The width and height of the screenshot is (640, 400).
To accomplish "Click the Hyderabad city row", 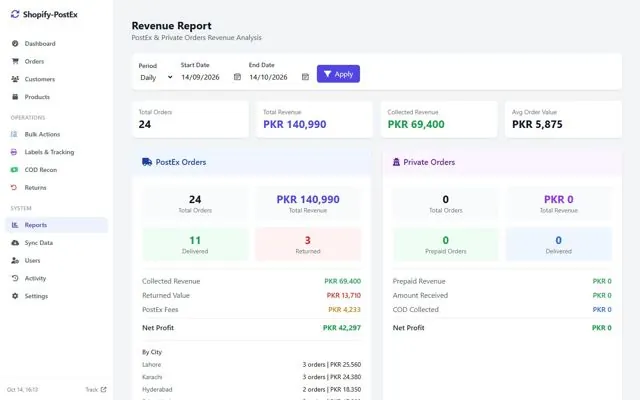I will coord(251,389).
